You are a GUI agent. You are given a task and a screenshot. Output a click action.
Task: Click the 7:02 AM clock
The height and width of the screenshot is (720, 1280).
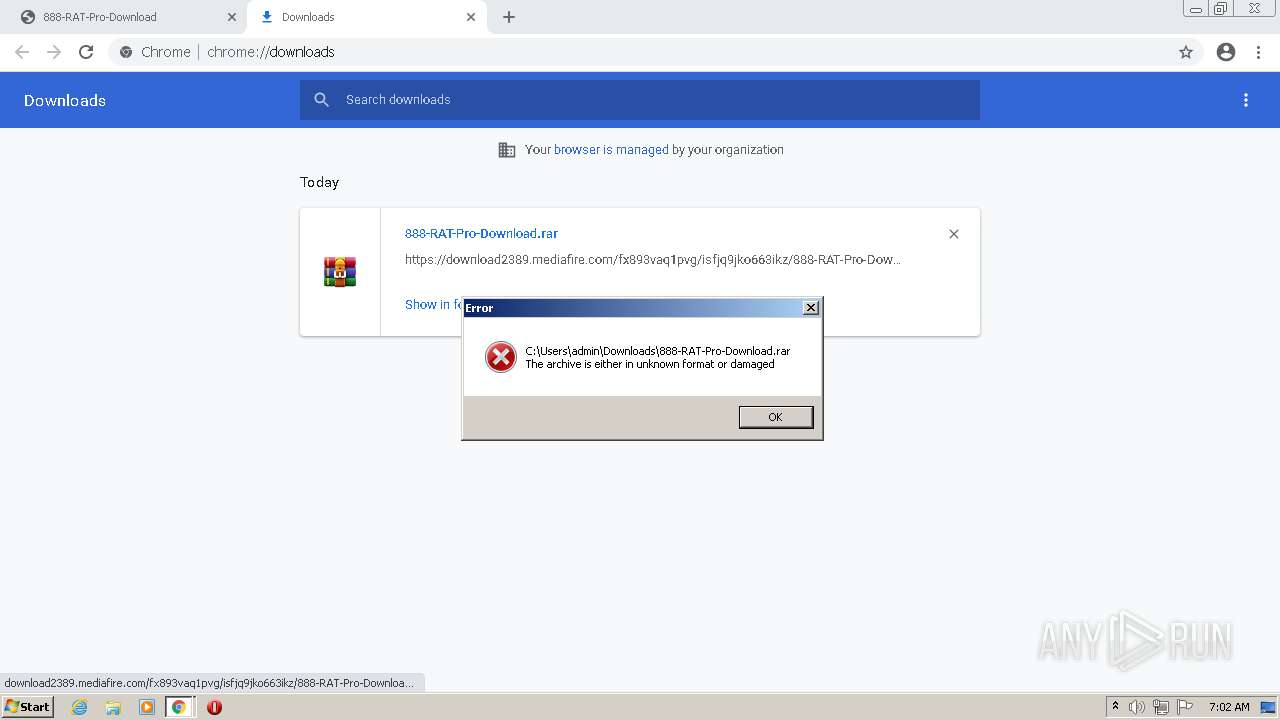(1229, 707)
